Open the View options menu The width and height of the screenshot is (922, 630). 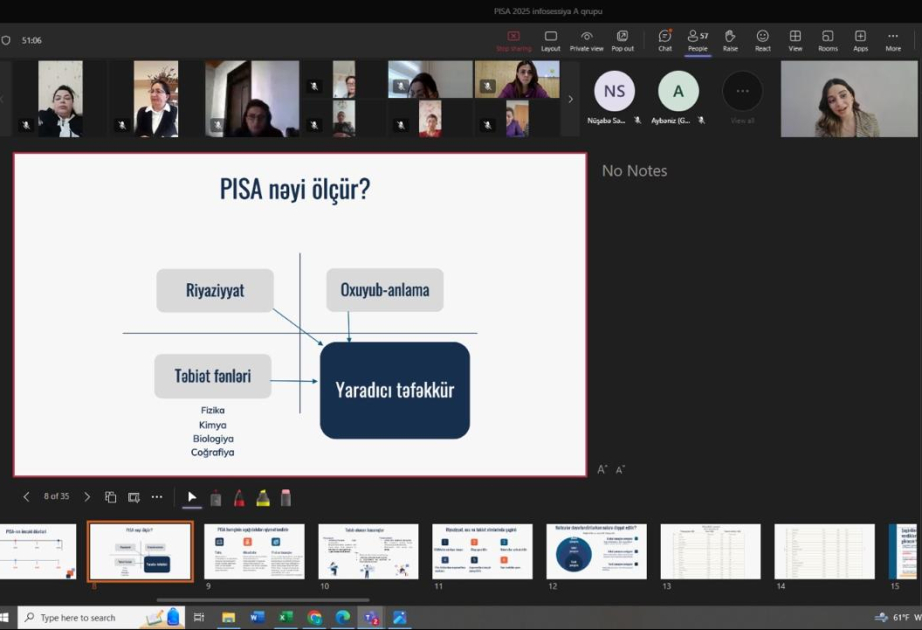point(795,41)
